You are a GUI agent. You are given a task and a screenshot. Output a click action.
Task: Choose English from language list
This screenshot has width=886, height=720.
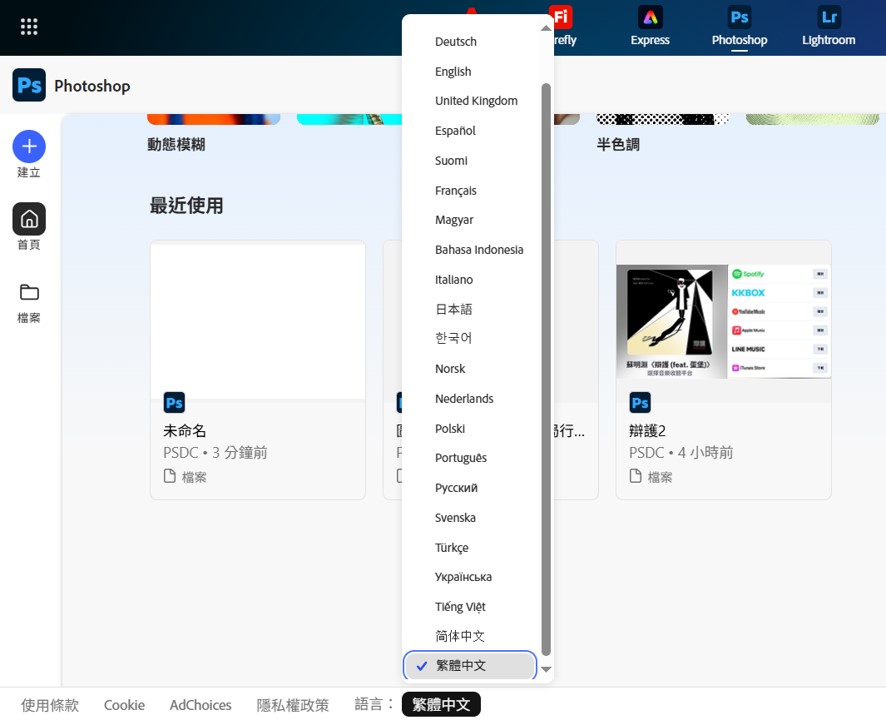pyautogui.click(x=453, y=72)
